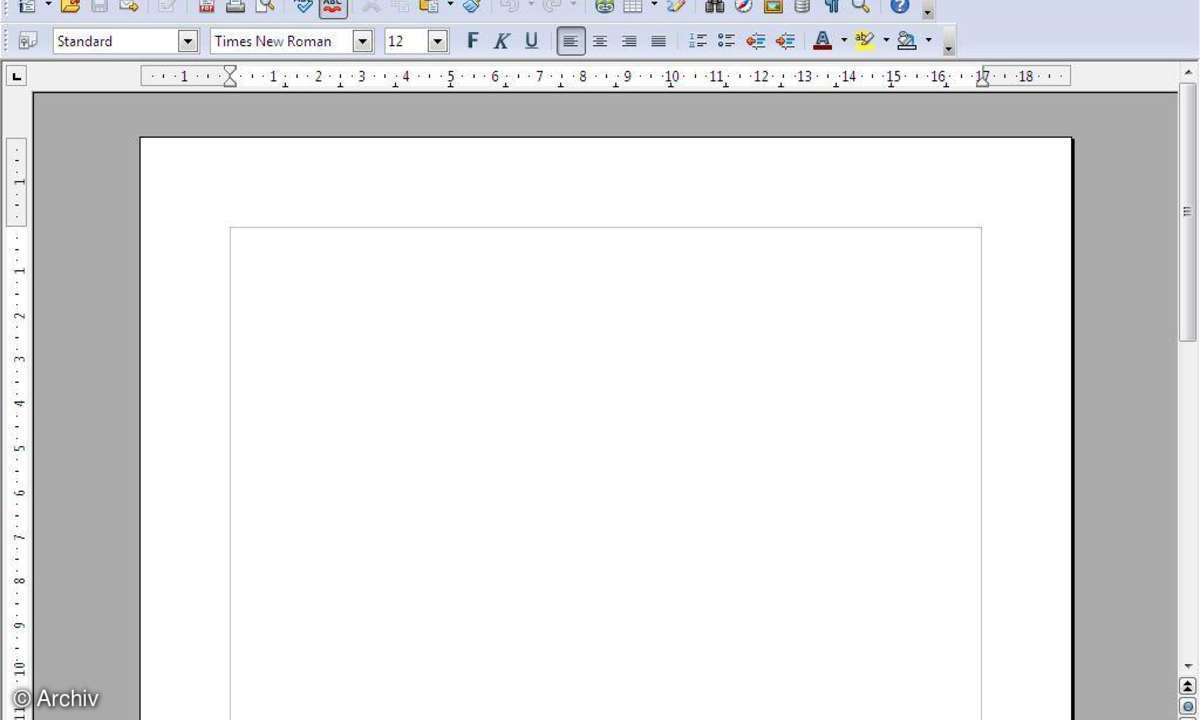Increase paragraph indent
Viewport: 1200px width, 720px height.
click(785, 41)
